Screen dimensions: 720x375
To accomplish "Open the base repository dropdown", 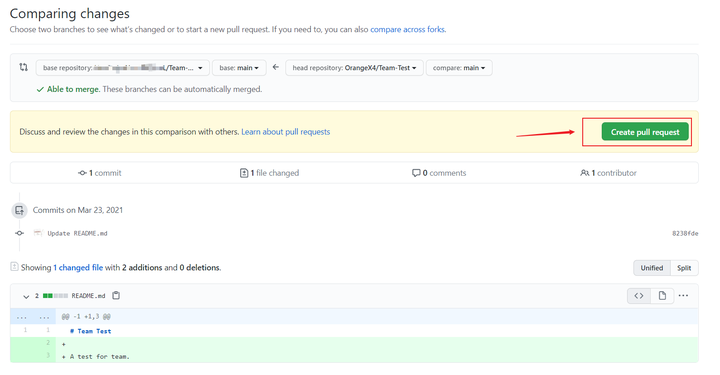I will tap(123, 68).
